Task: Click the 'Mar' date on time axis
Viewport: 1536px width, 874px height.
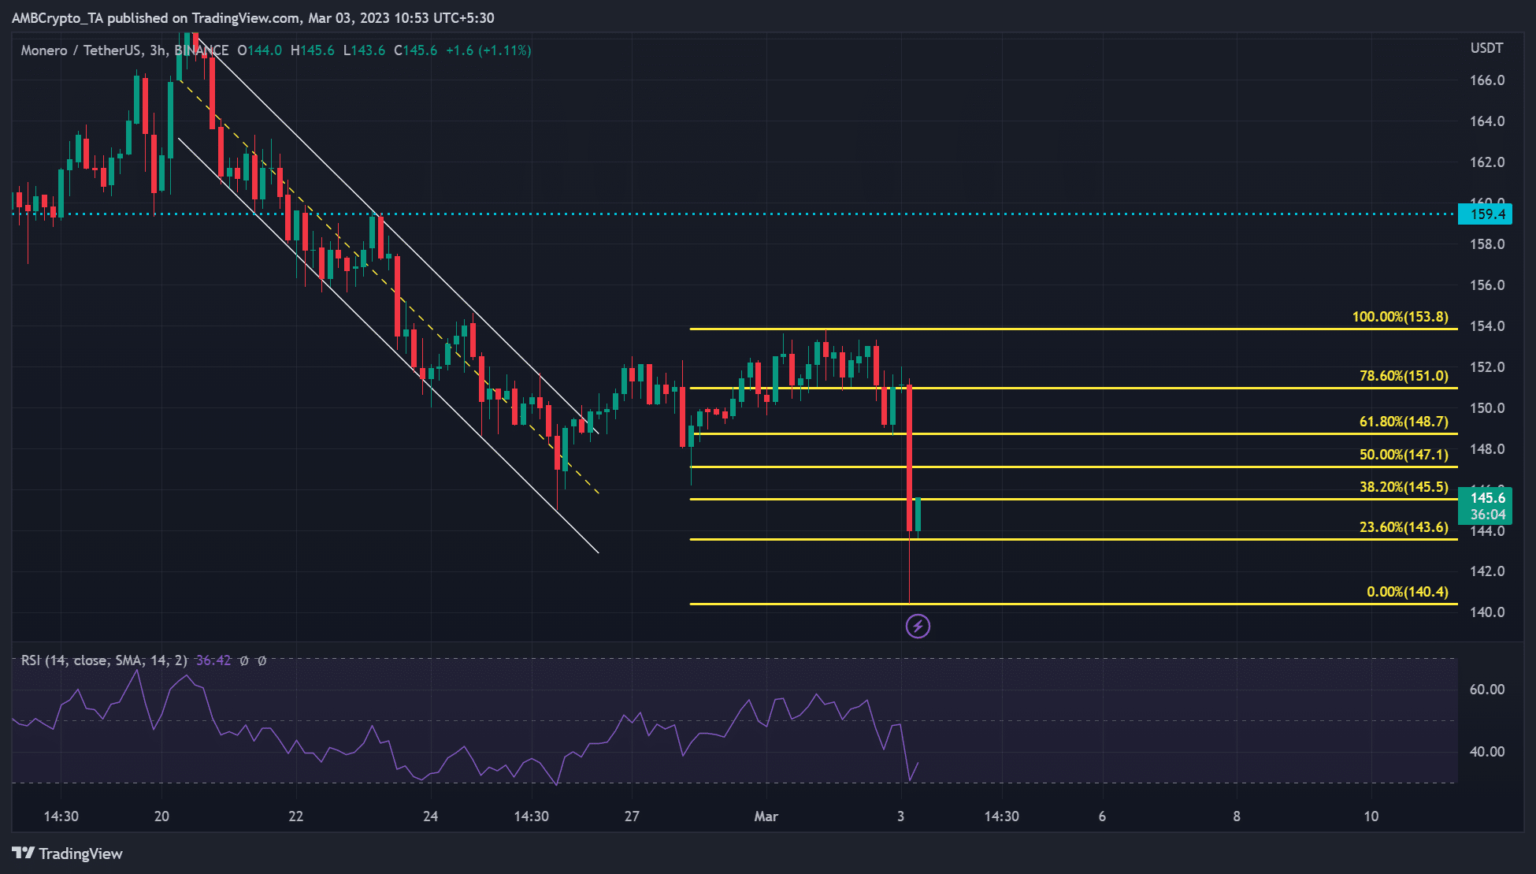Action: pyautogui.click(x=766, y=816)
